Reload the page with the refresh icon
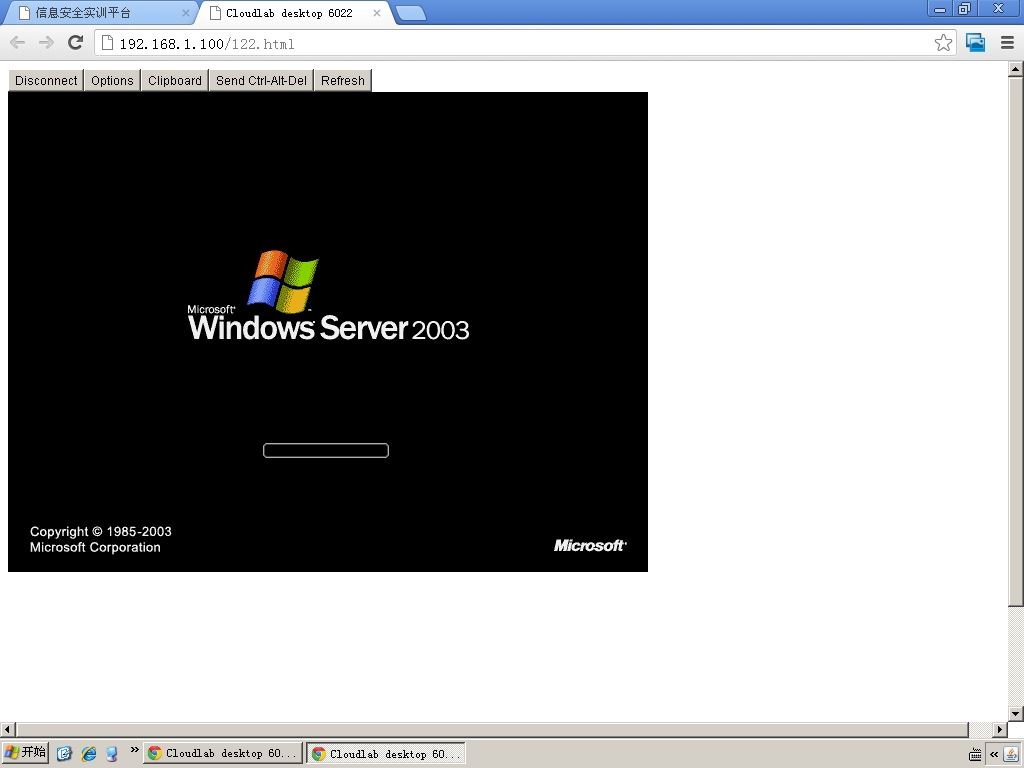Viewport: 1024px width, 768px height. click(x=76, y=42)
